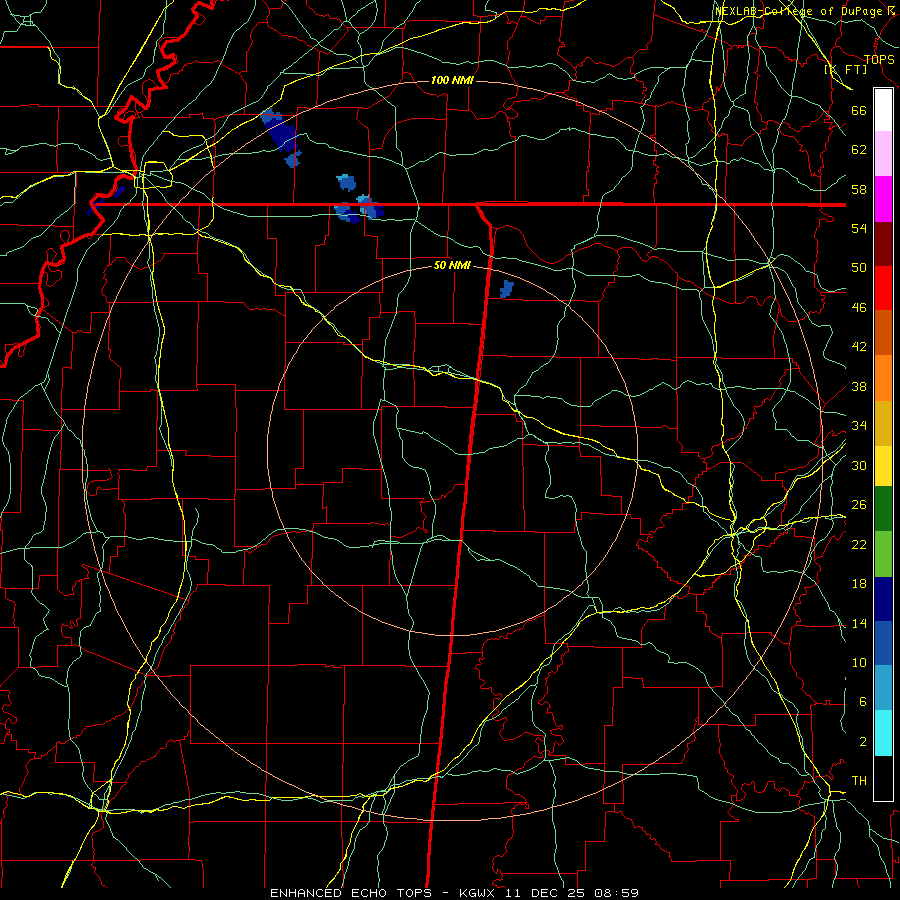
Task: Click the 100 NMI range ring label
Action: (x=452, y=80)
